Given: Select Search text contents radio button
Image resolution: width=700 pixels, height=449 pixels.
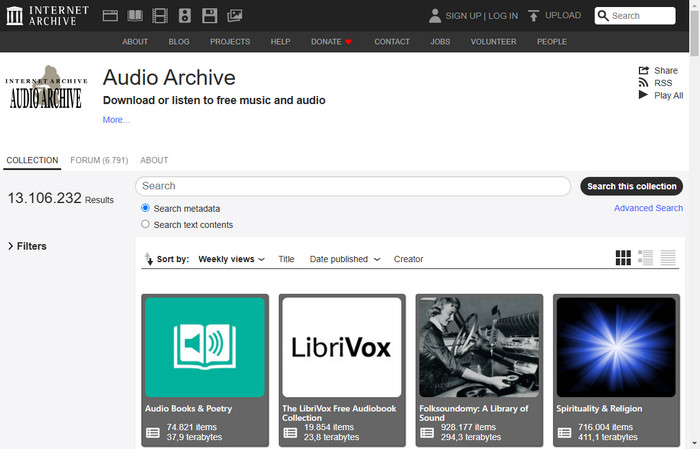Looking at the screenshot, I should [145, 224].
